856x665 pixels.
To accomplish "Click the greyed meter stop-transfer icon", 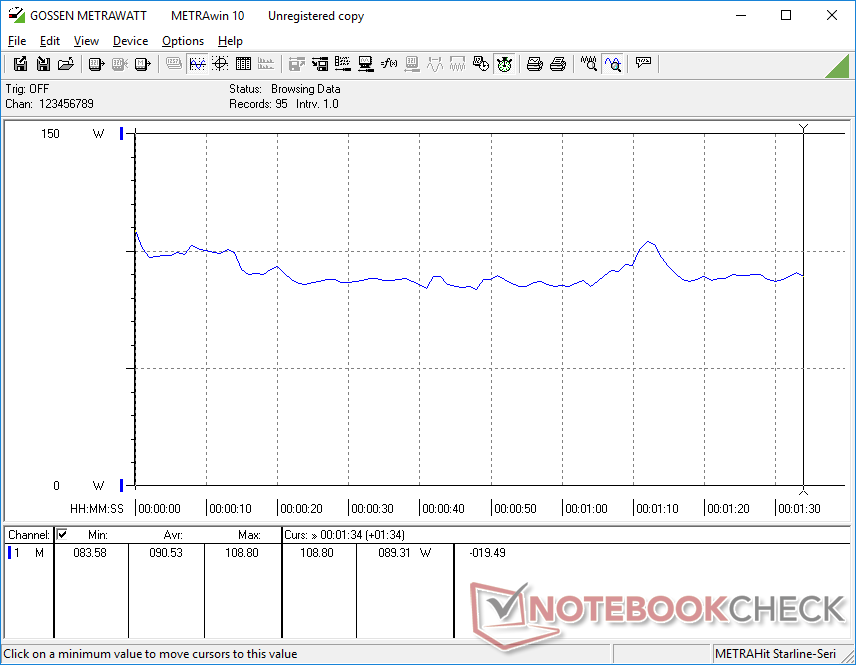I will 120,64.
